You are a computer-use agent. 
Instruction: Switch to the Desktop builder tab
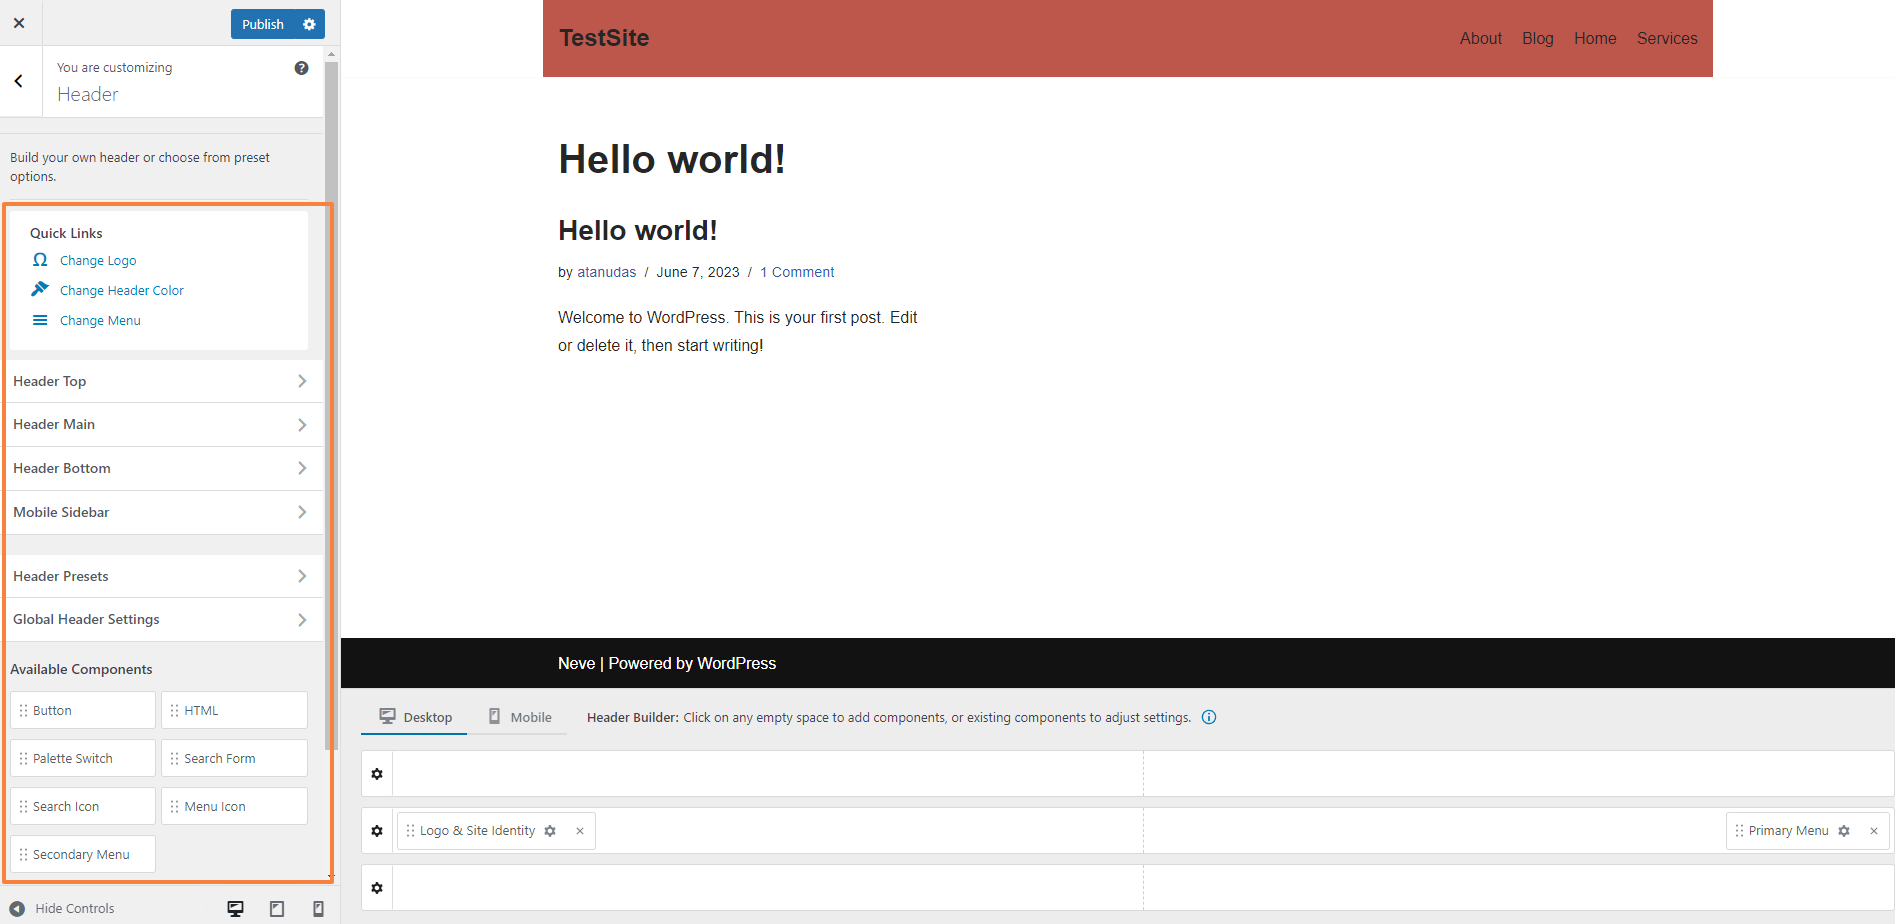(x=414, y=717)
